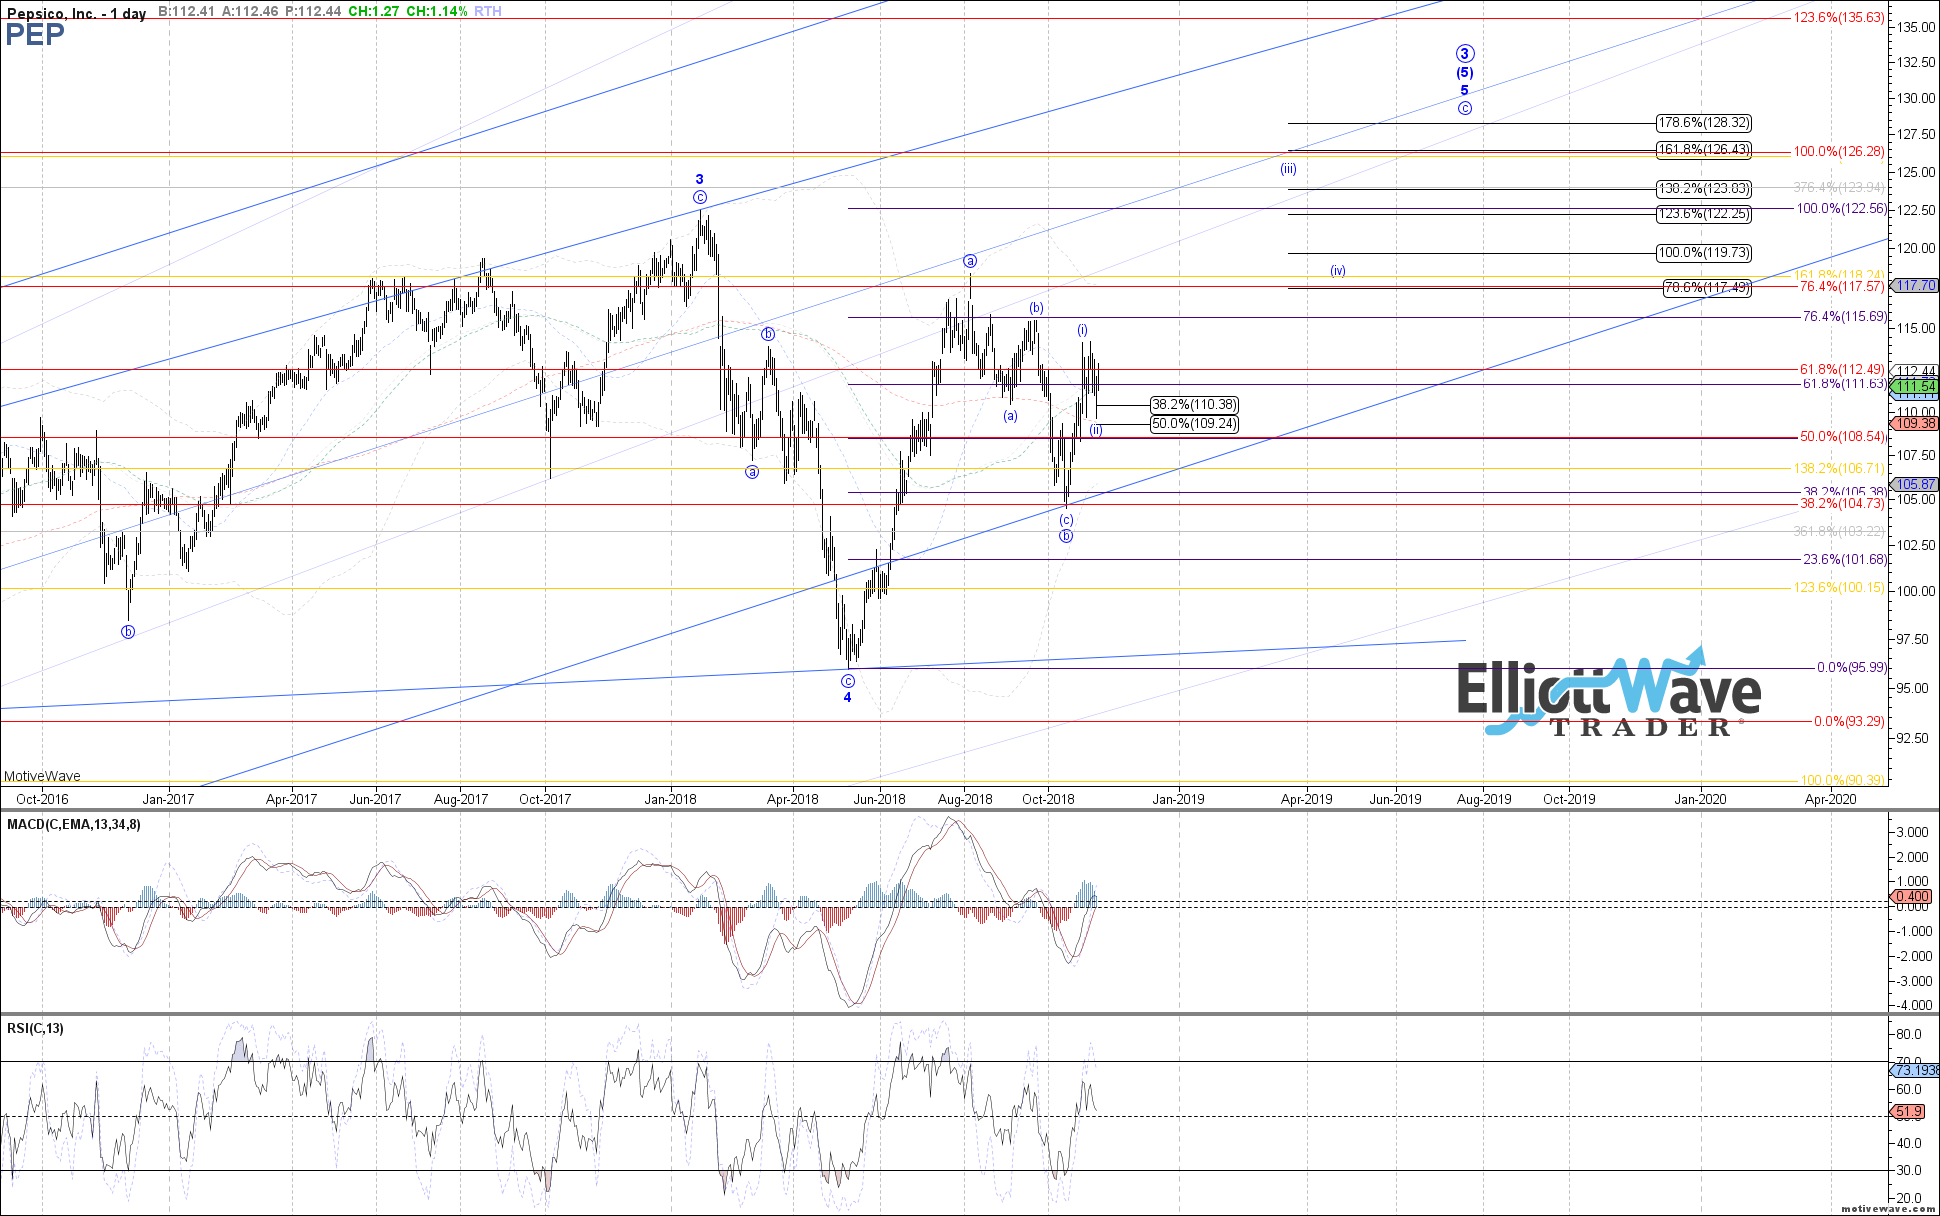Click the 123.6%(135.63) red Fibonacci label
The image size is (1940, 1216).
click(1839, 17)
